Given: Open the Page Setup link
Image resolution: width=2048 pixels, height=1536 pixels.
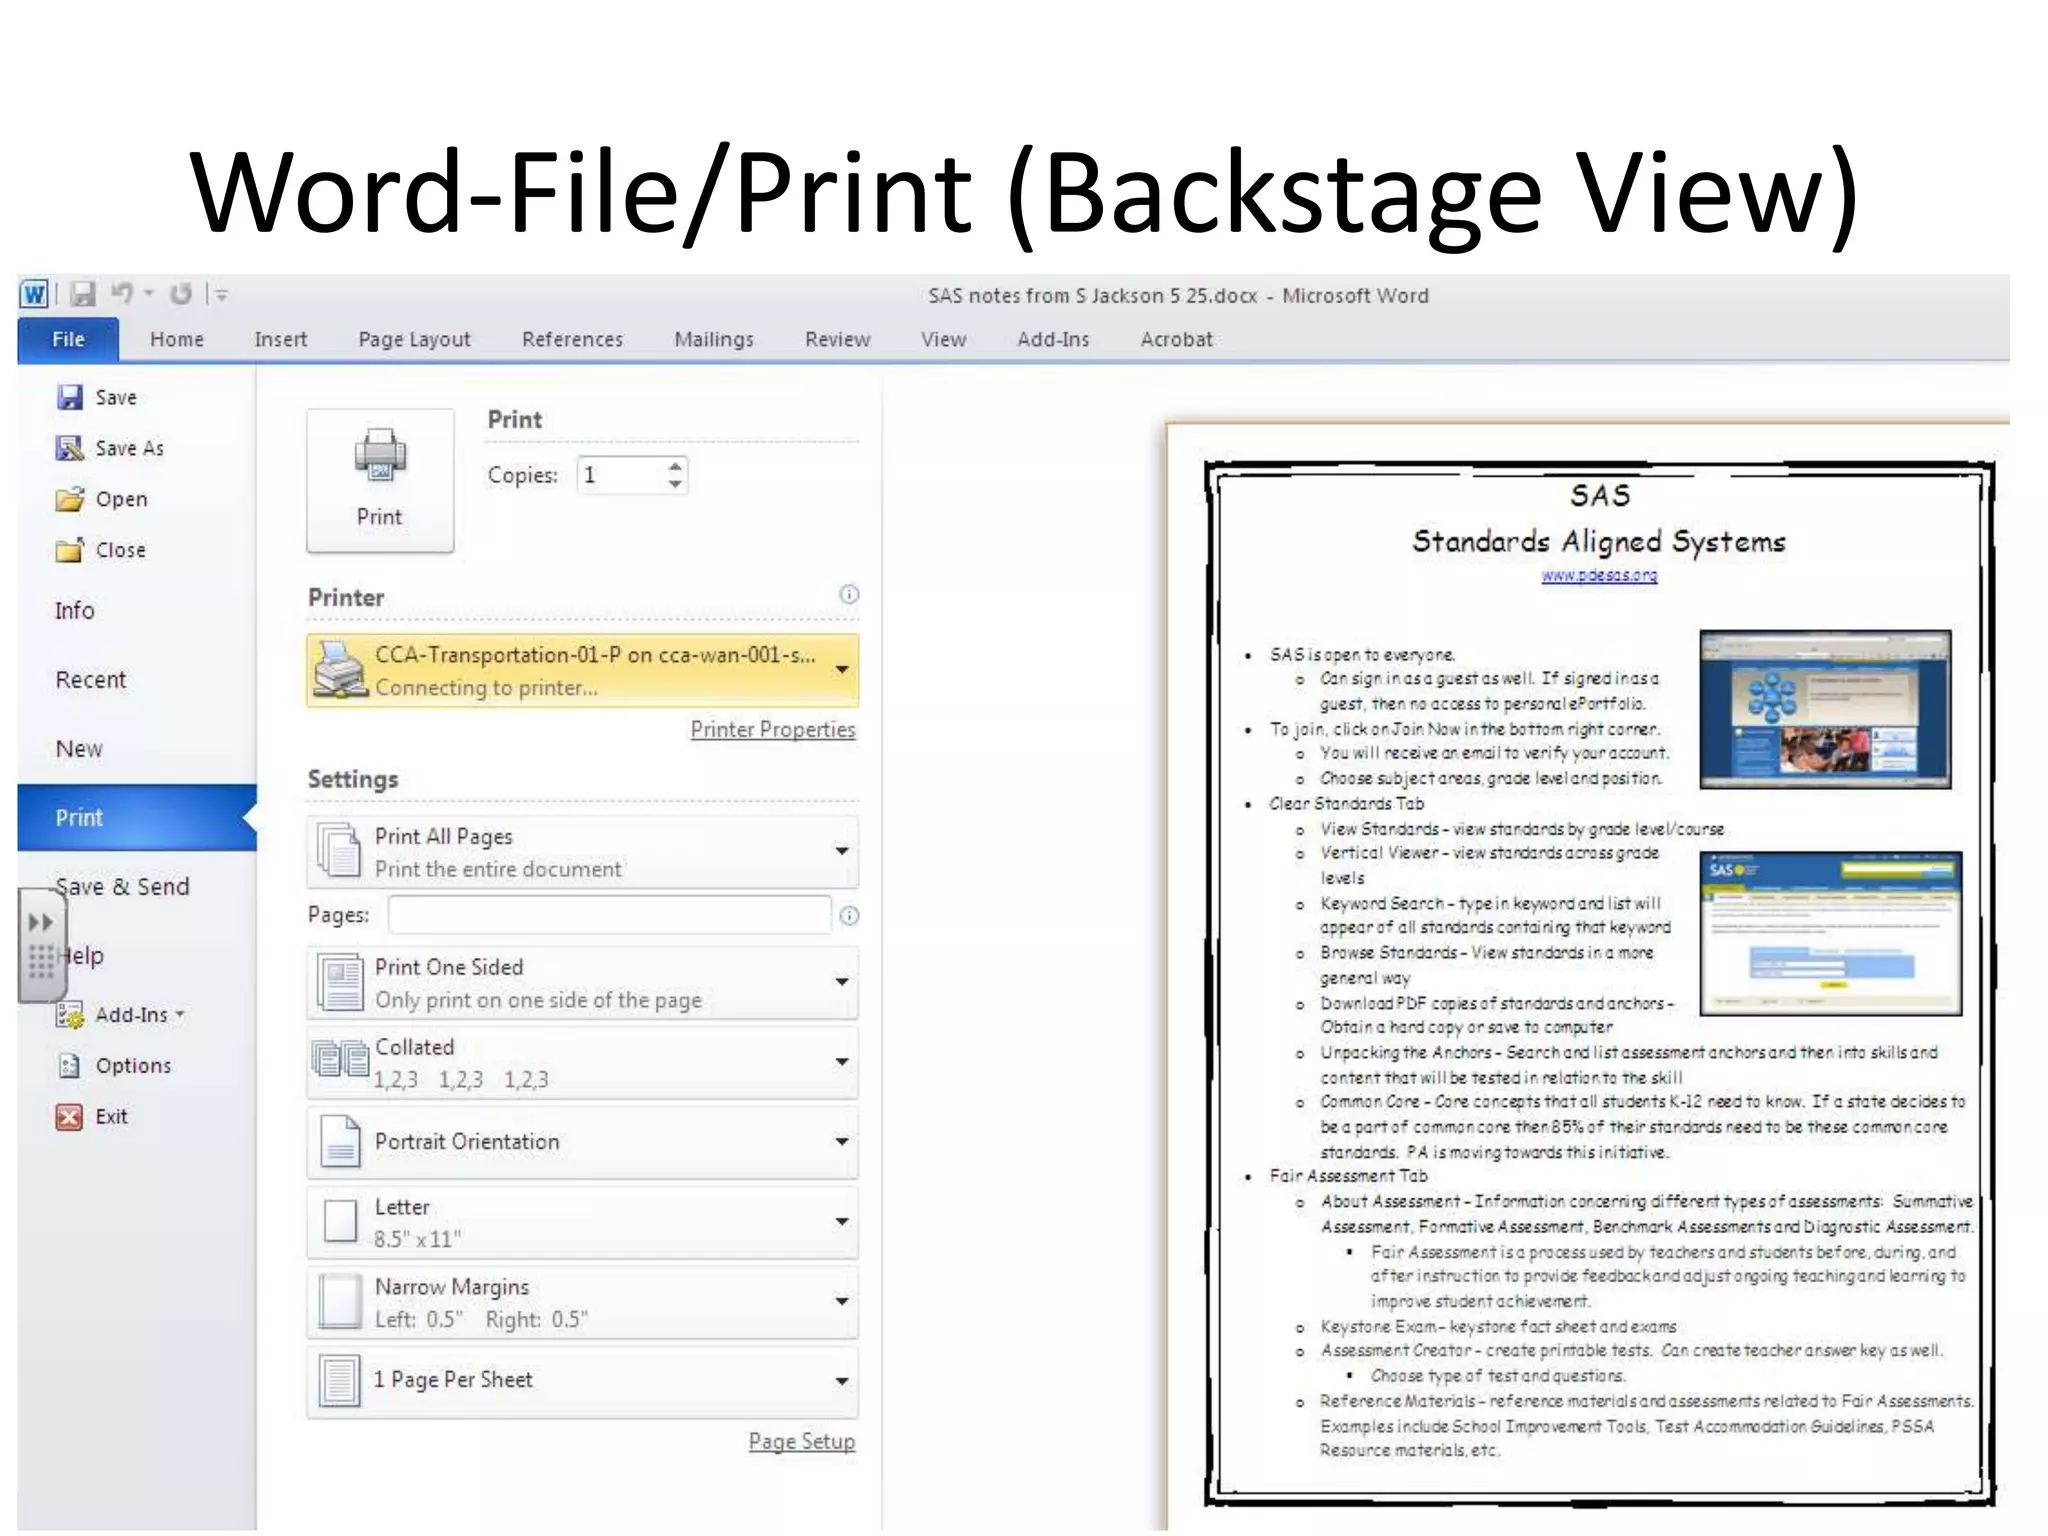Looking at the screenshot, I should 802,1442.
